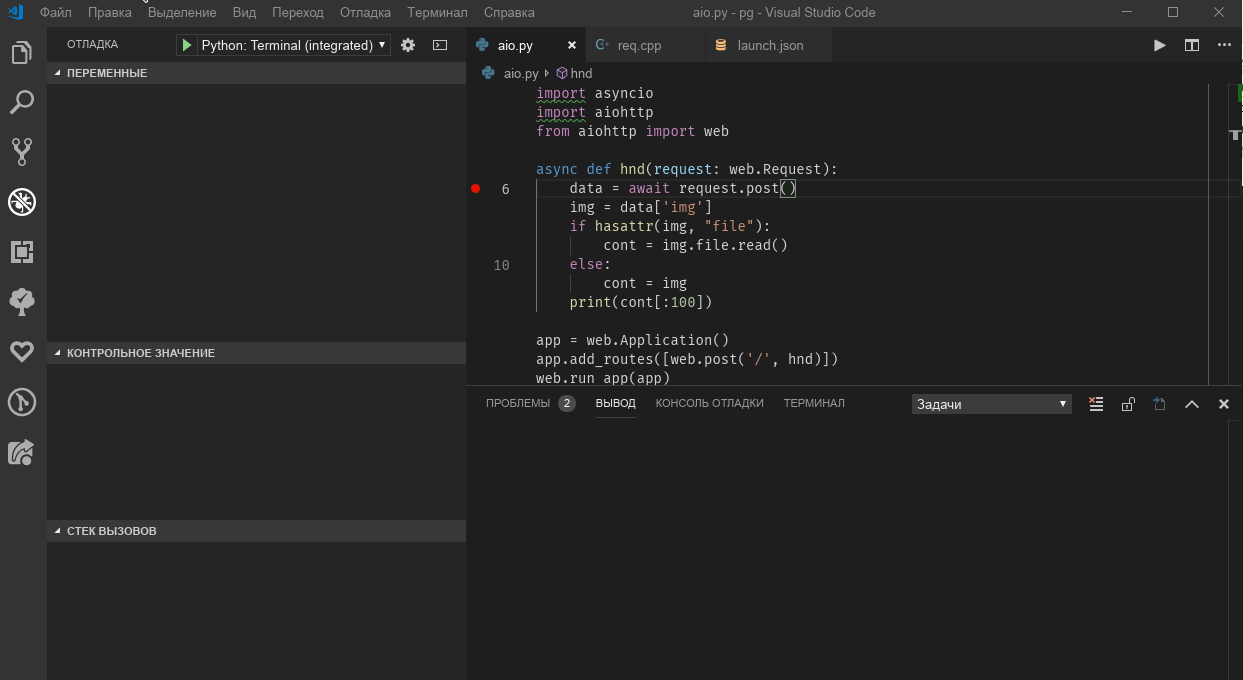Image resolution: width=1243 pixels, height=680 pixels.
Task: Place cursor on 'import asyncio' line
Action: (594, 93)
